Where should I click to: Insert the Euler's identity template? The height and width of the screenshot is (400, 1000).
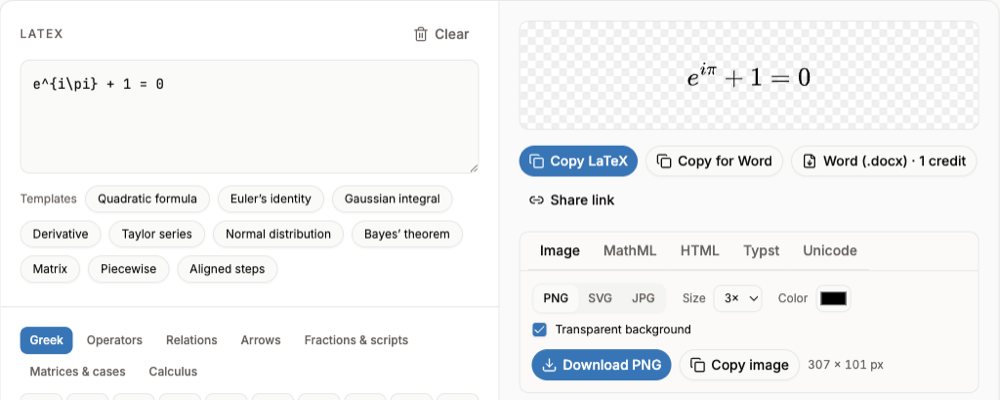click(x=270, y=199)
